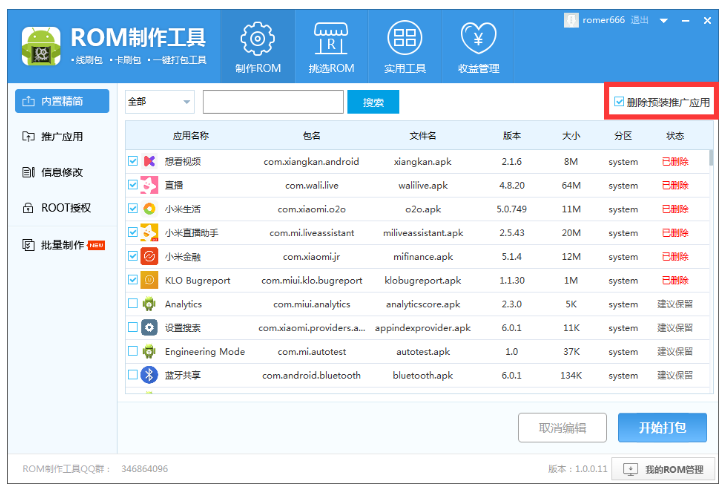Select 批量制作 in the sidebar
The height and width of the screenshot is (488, 727).
point(62,245)
